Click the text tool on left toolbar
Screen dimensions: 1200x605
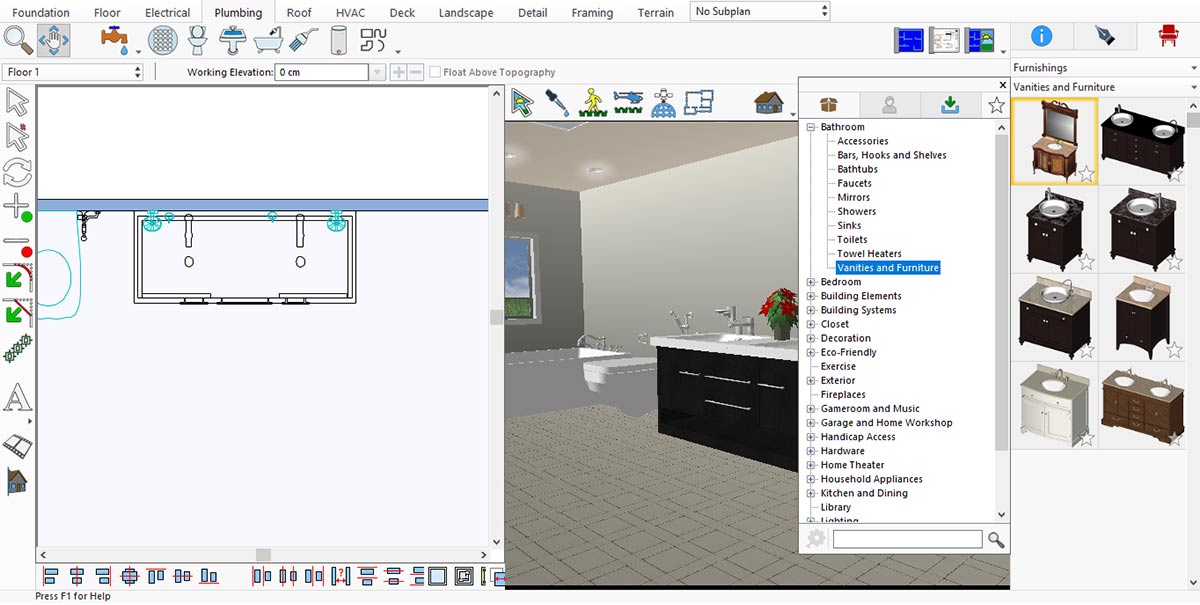click(x=18, y=399)
